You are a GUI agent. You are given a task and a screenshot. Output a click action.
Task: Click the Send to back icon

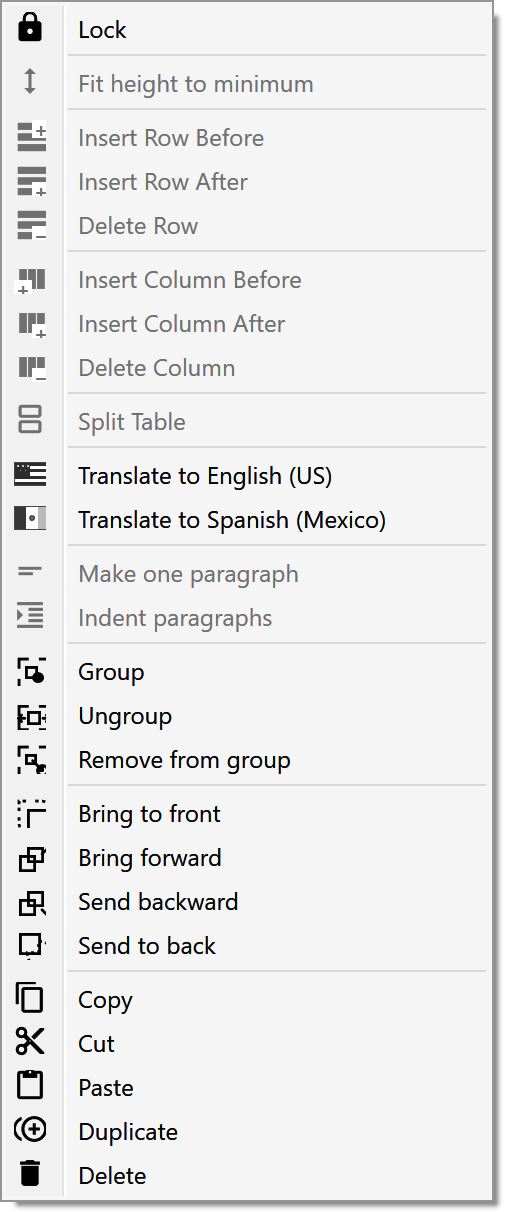pyautogui.click(x=31, y=946)
